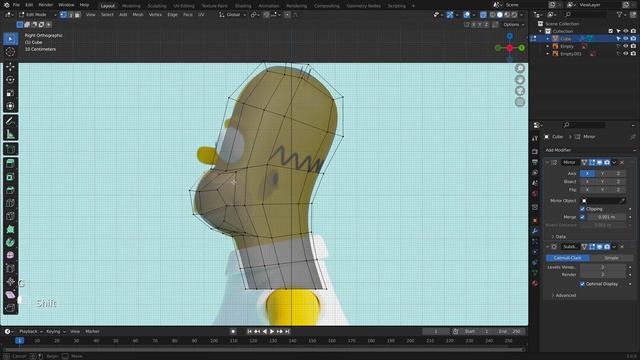Toggle Clipping checkbox in Mirror modifier
This screenshot has width=640, height=360.
(x=582, y=209)
